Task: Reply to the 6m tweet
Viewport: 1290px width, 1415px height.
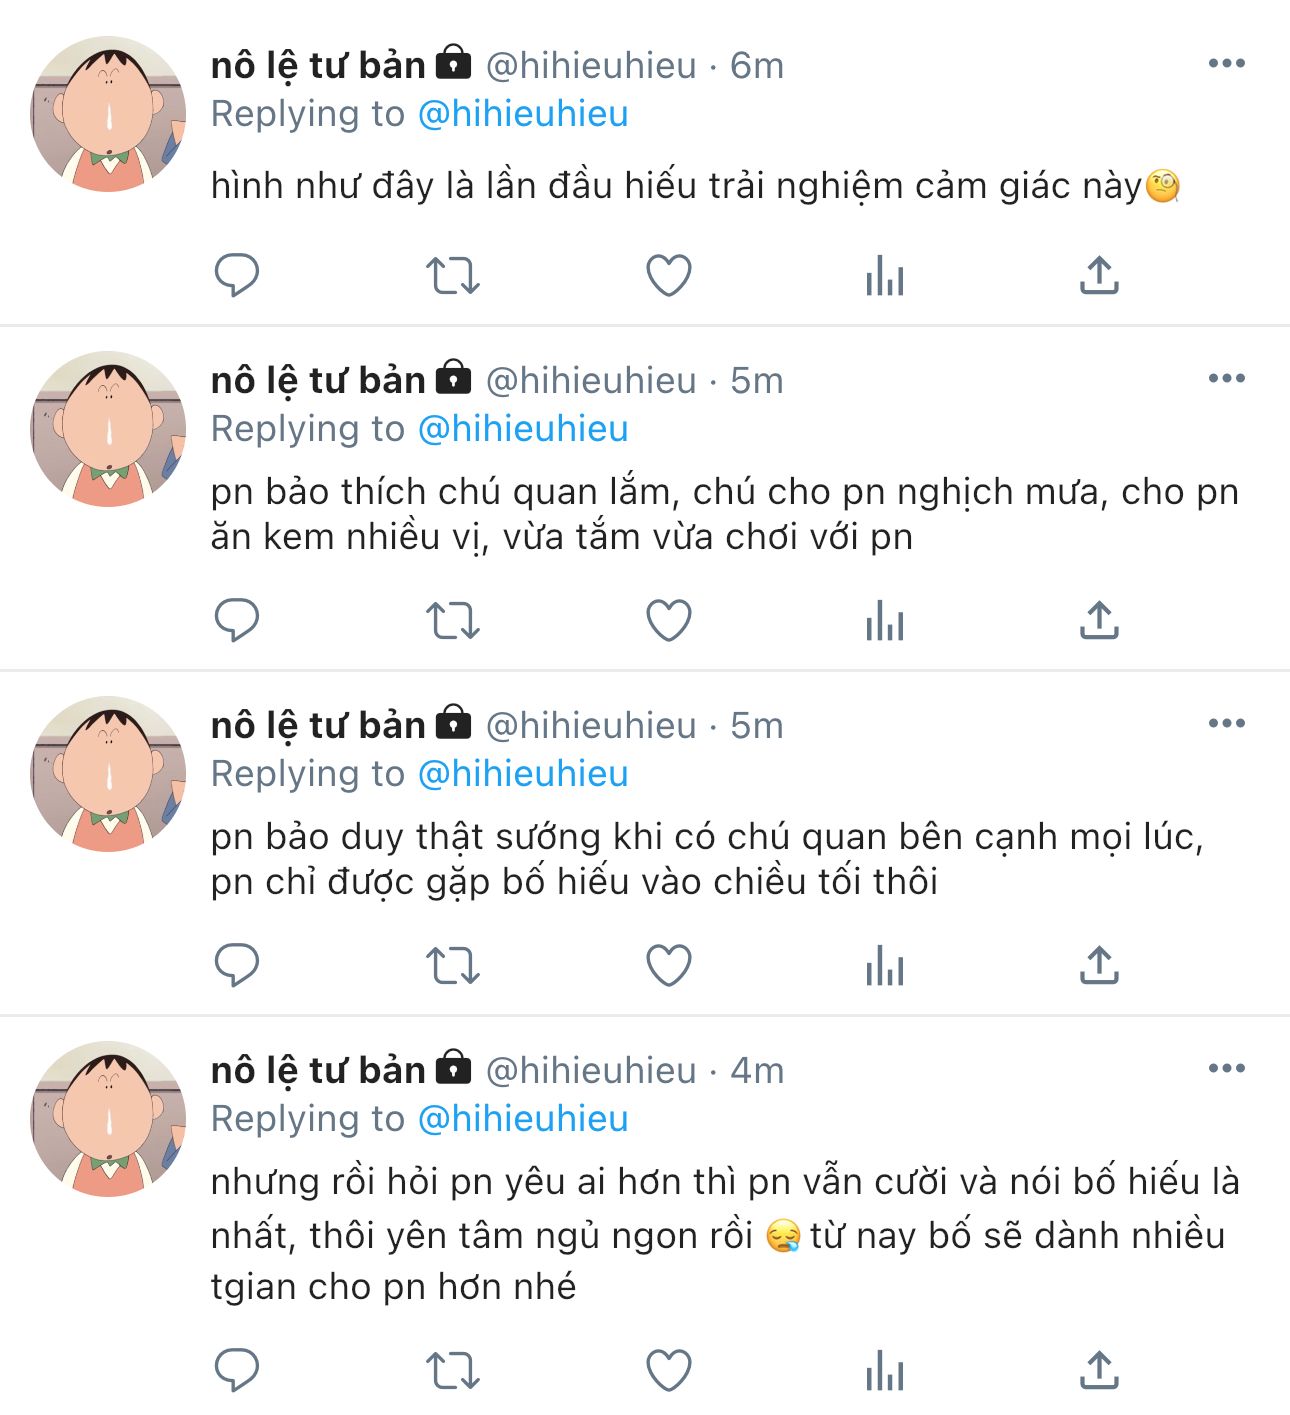Action: point(237,275)
